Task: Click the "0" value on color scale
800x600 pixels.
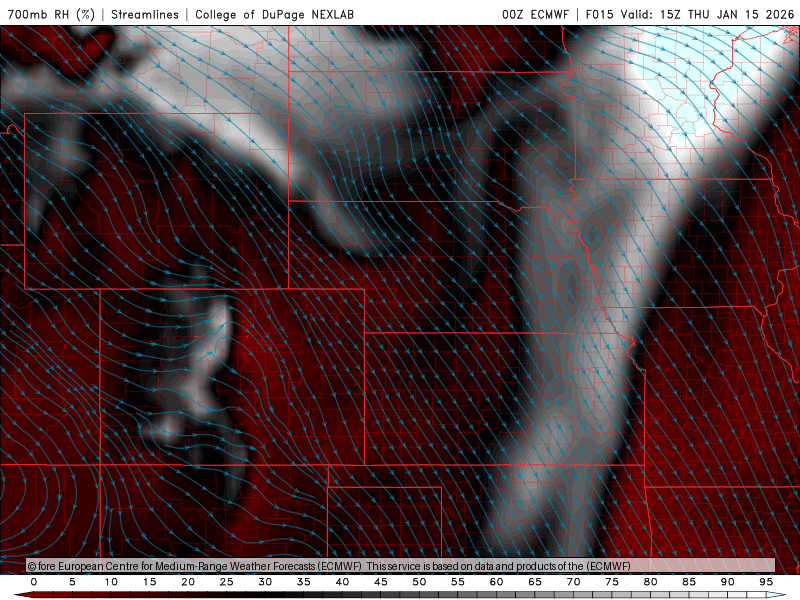Action: (x=34, y=582)
